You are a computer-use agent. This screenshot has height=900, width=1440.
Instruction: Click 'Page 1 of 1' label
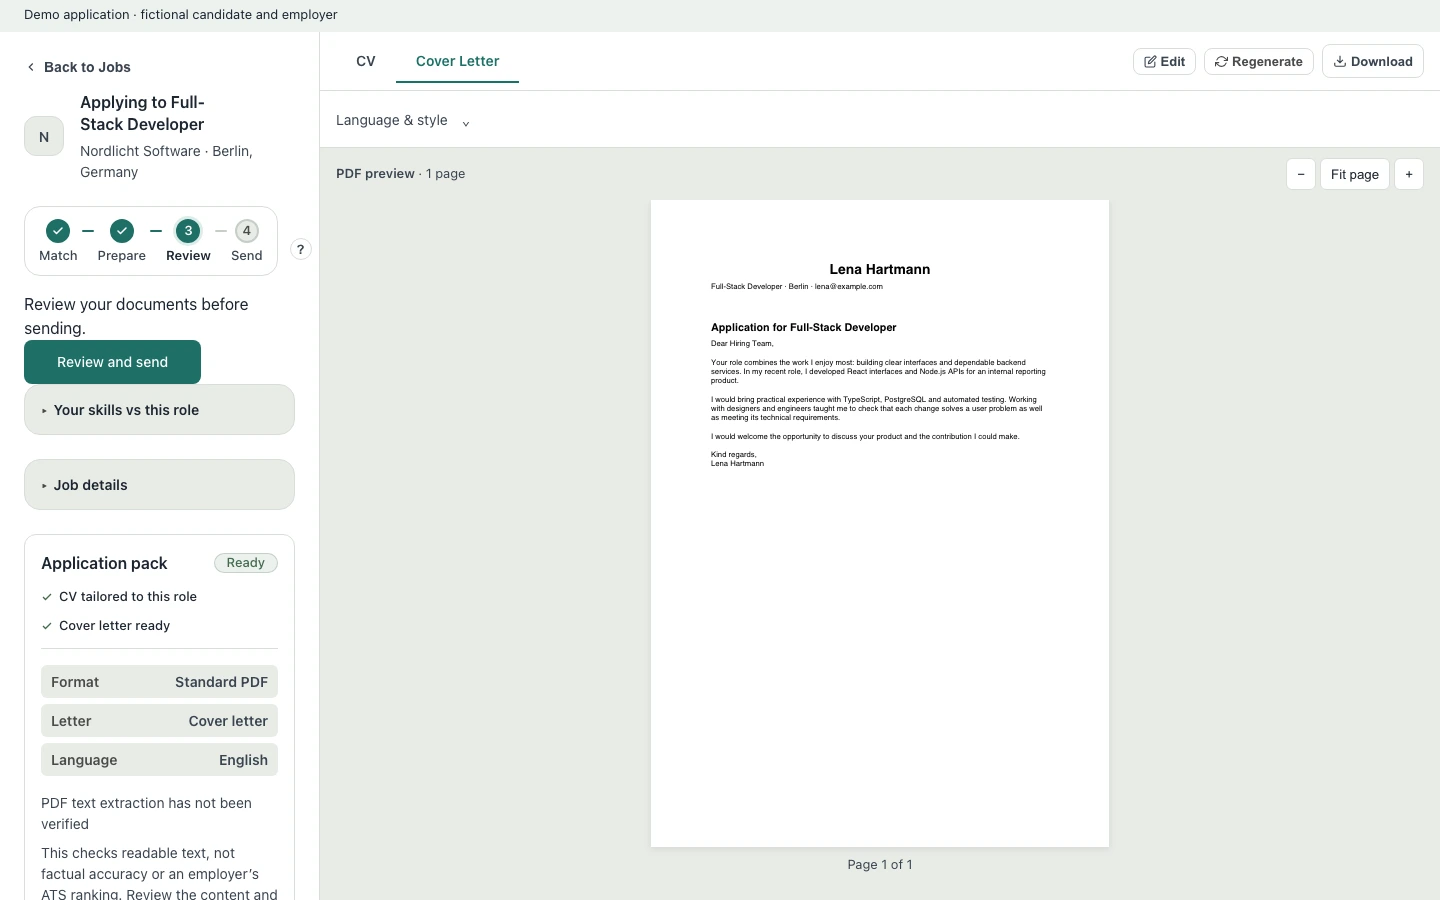click(x=880, y=864)
